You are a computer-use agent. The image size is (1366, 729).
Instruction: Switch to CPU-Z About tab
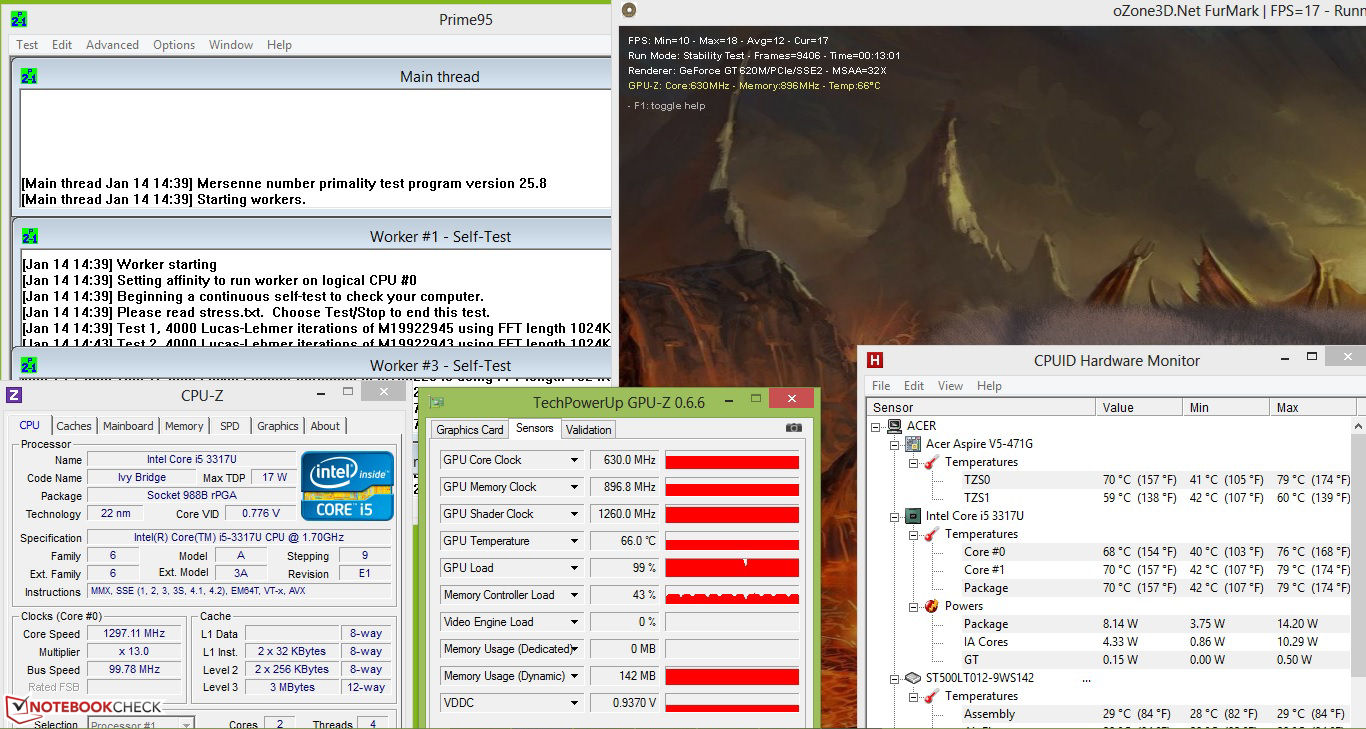click(325, 426)
